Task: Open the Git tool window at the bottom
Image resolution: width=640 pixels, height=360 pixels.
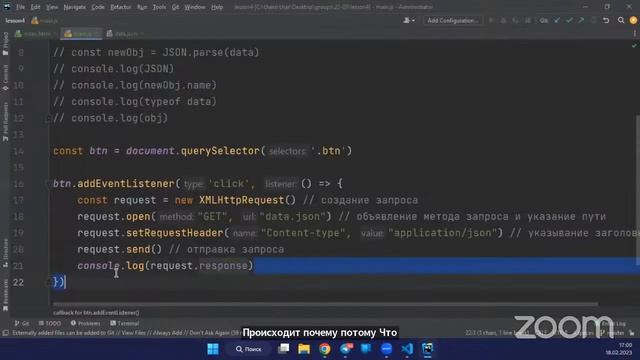Action: coord(22,323)
